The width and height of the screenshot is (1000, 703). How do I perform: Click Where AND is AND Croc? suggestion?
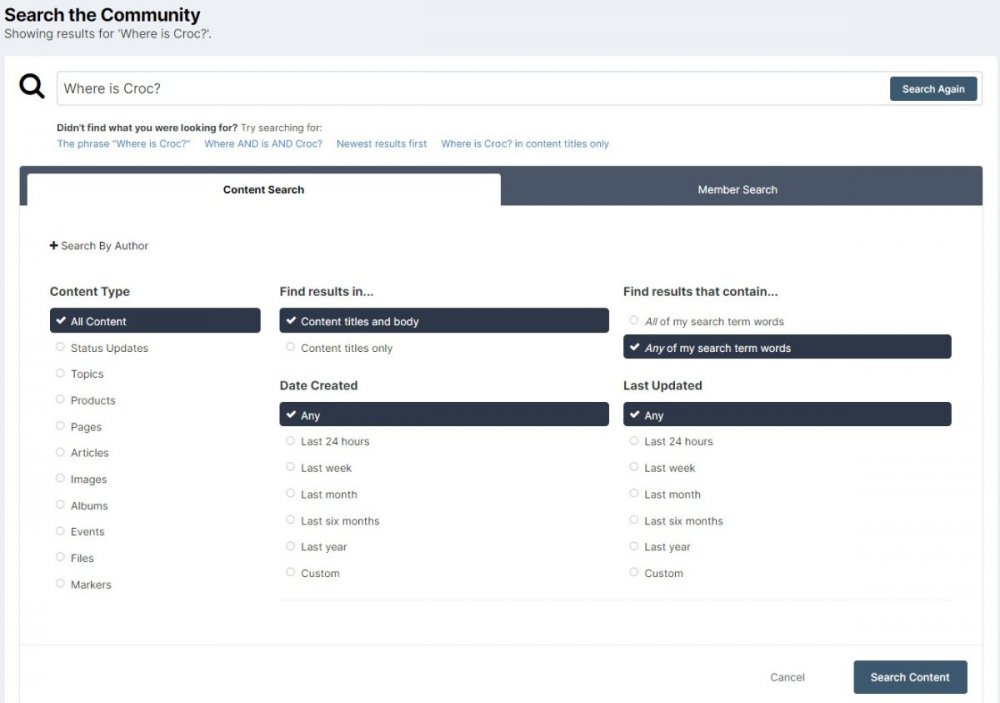[x=263, y=144]
